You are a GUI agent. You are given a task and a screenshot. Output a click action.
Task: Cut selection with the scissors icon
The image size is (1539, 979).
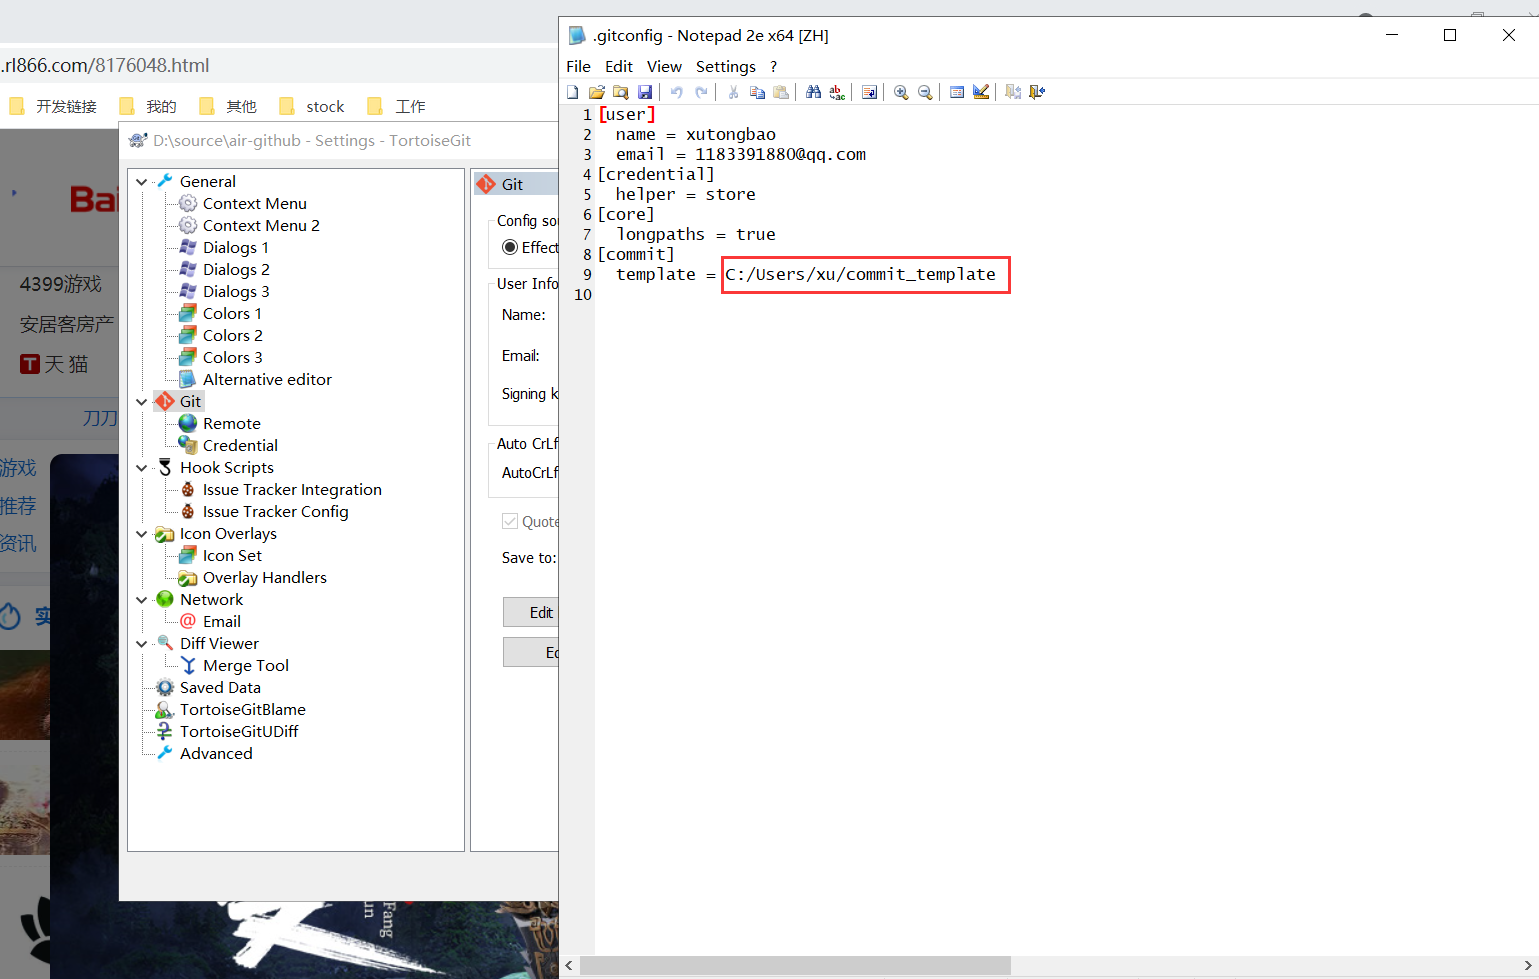(x=733, y=92)
